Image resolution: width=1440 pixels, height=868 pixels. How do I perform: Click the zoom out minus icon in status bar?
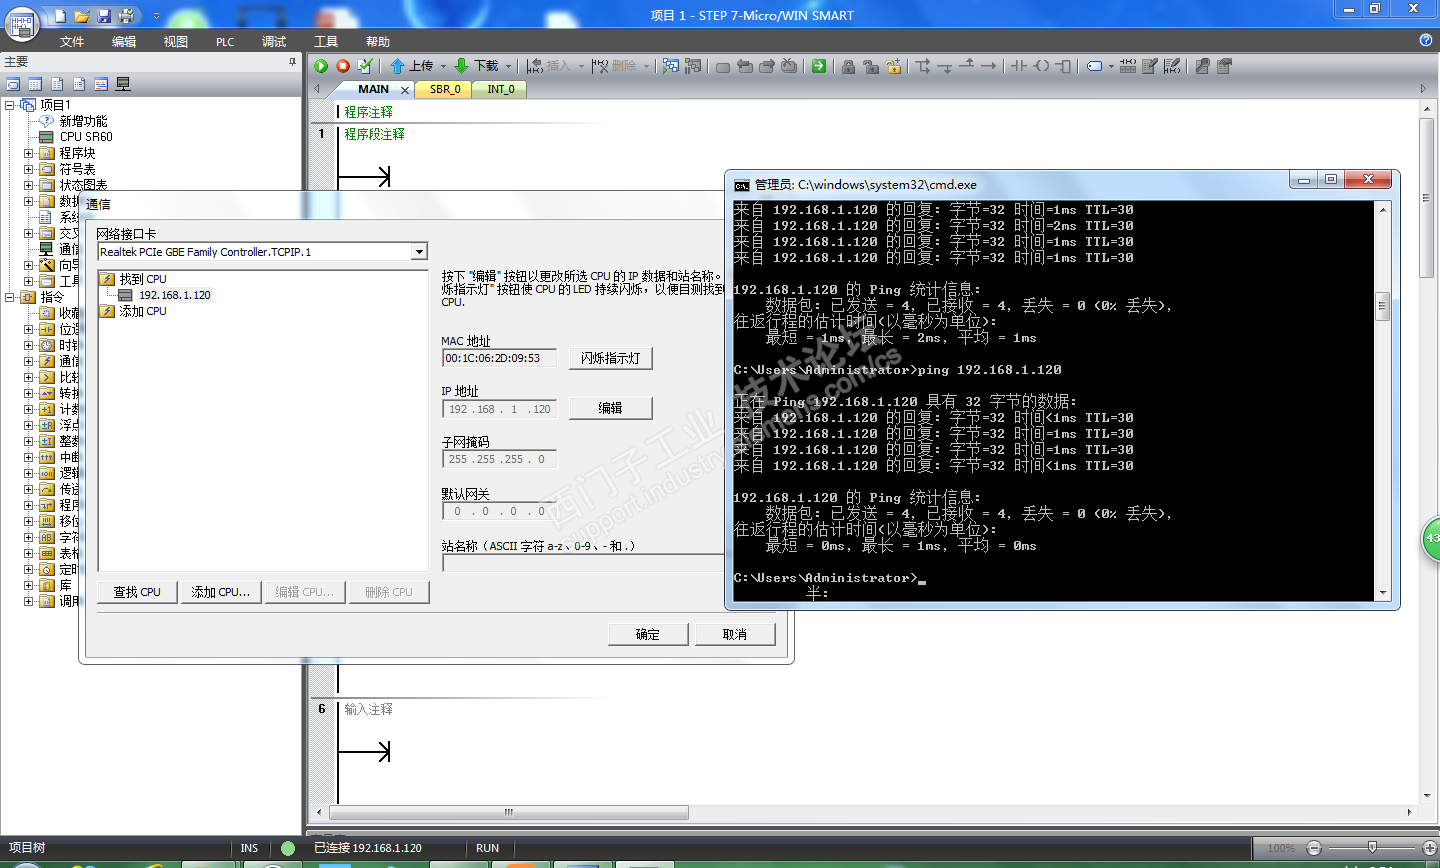click(1314, 848)
